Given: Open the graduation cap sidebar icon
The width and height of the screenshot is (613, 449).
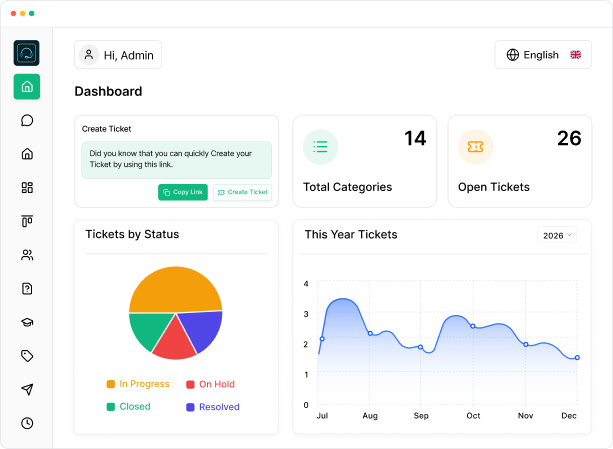Looking at the screenshot, I should click(x=27, y=322).
